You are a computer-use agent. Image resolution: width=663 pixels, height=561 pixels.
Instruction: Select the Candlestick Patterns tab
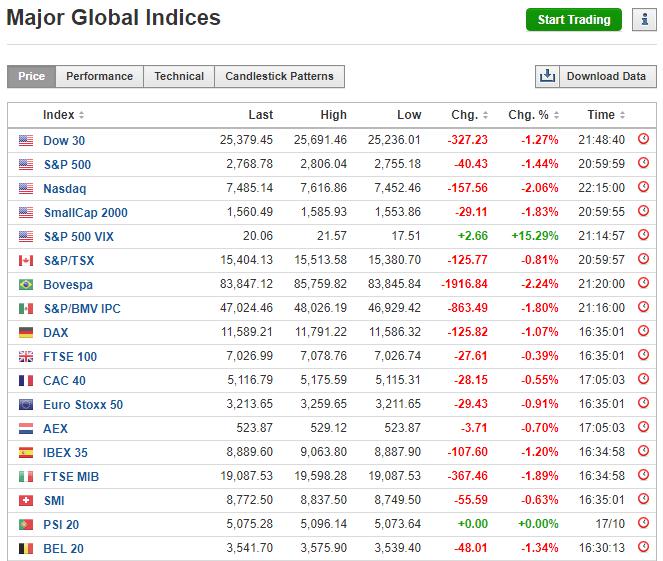coord(279,76)
